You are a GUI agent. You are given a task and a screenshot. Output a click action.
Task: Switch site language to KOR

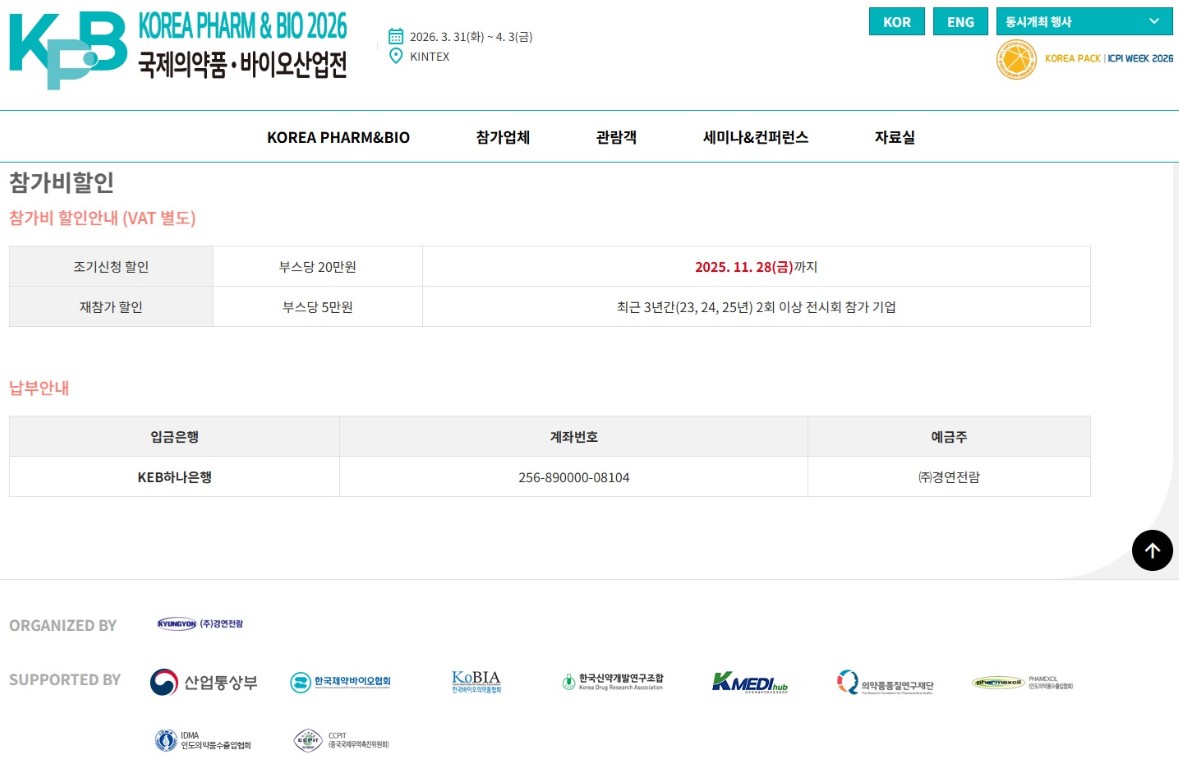coord(896,22)
